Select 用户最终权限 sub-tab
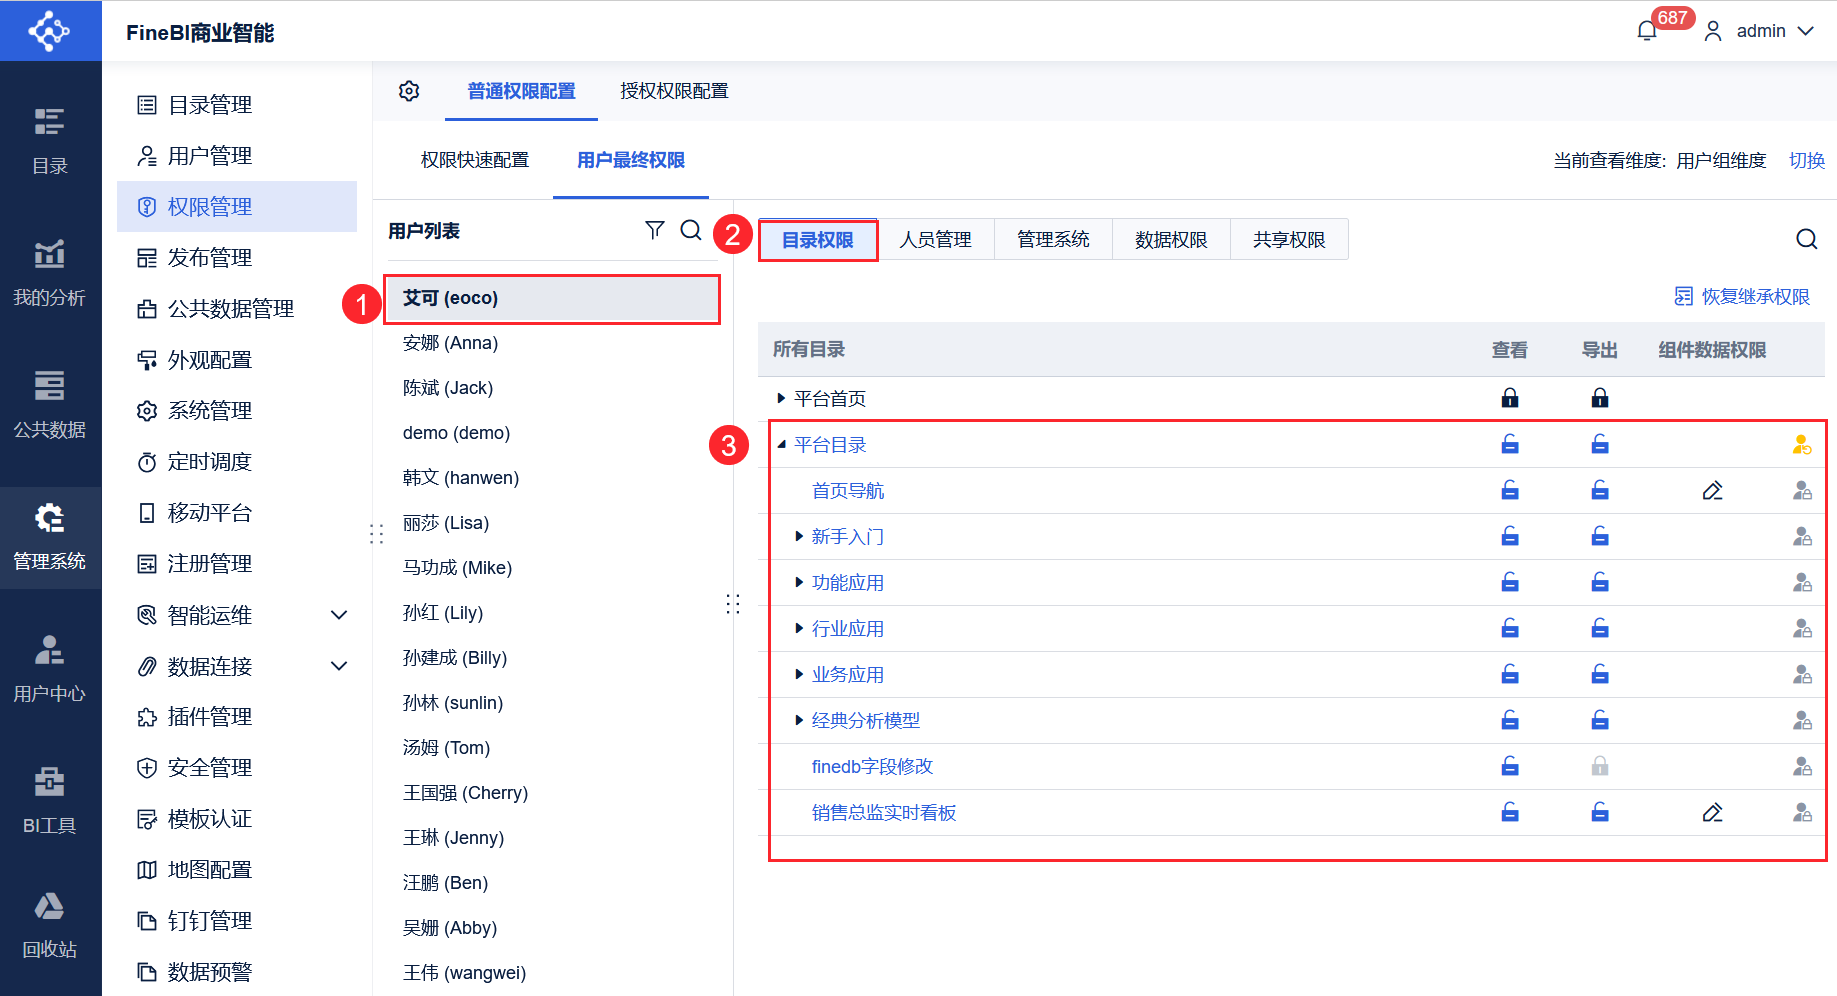The width and height of the screenshot is (1837, 996). [x=631, y=160]
